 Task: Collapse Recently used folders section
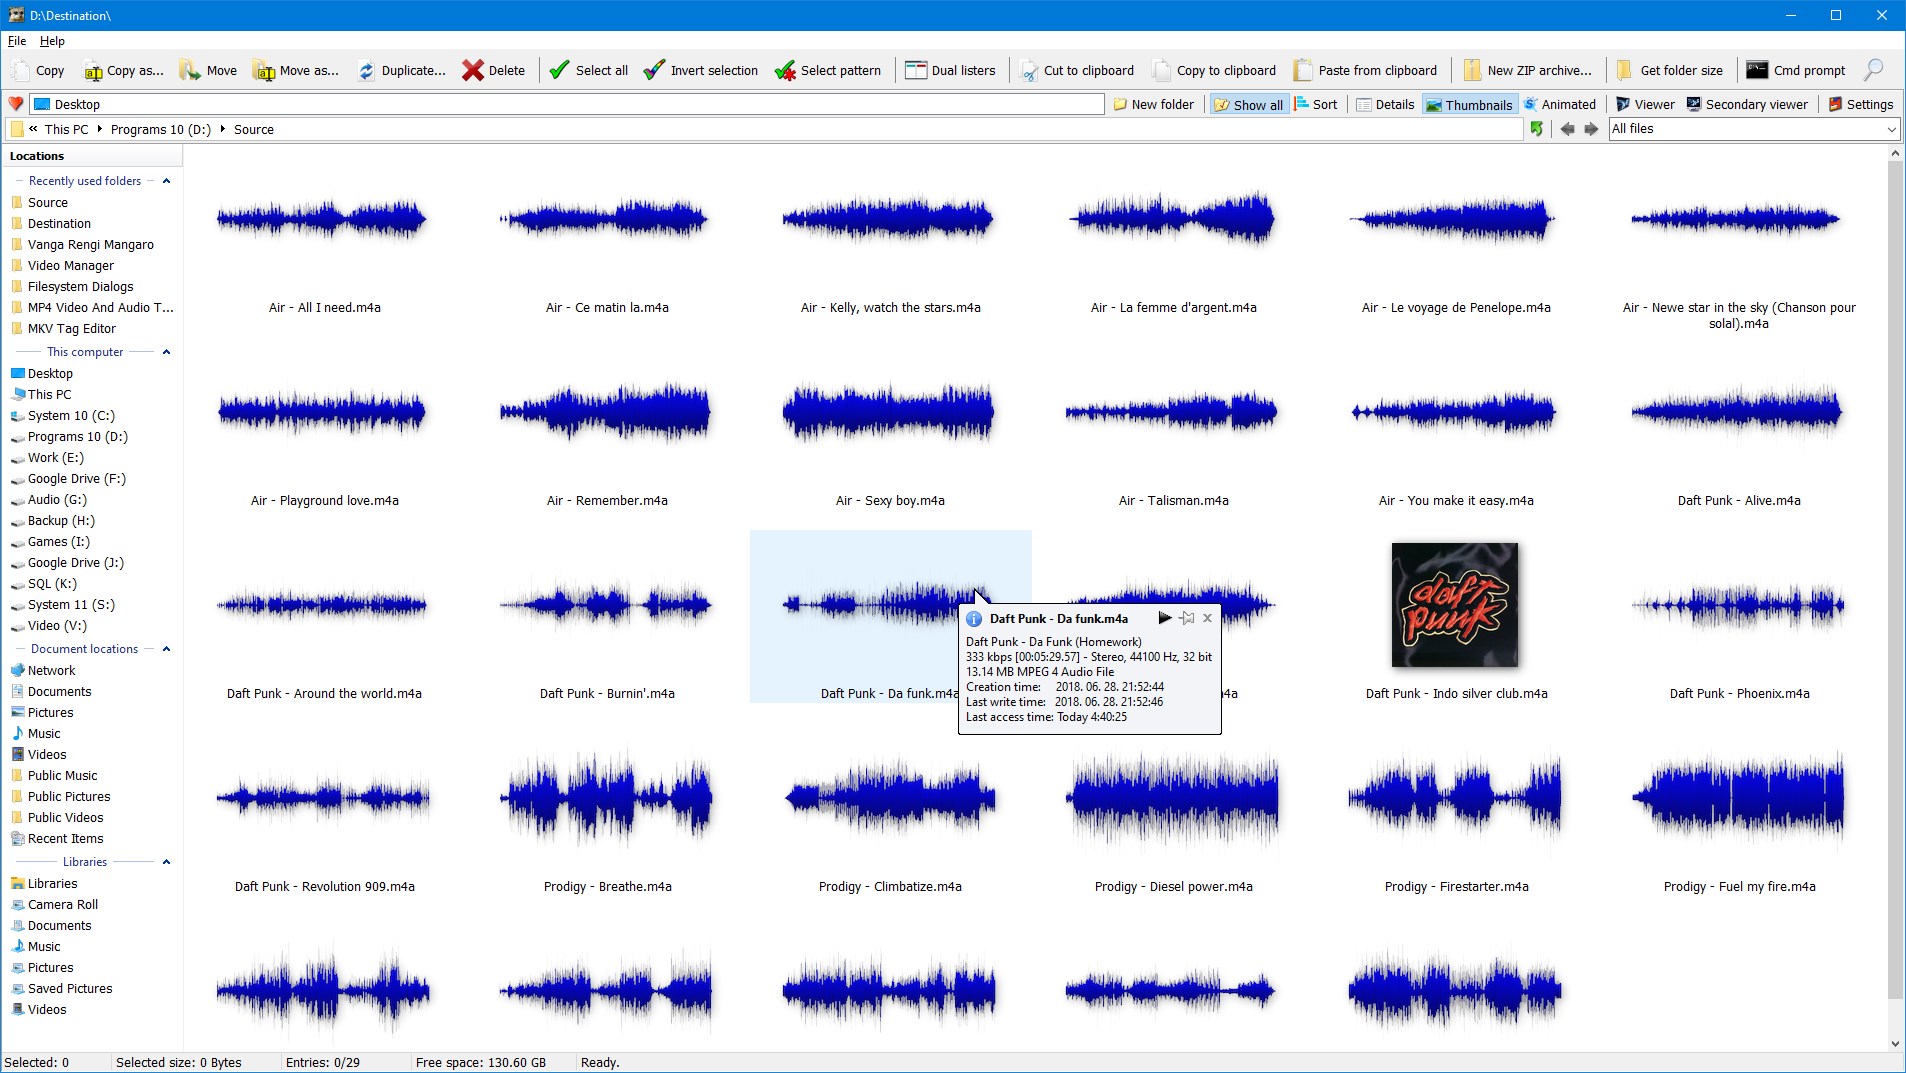(166, 181)
